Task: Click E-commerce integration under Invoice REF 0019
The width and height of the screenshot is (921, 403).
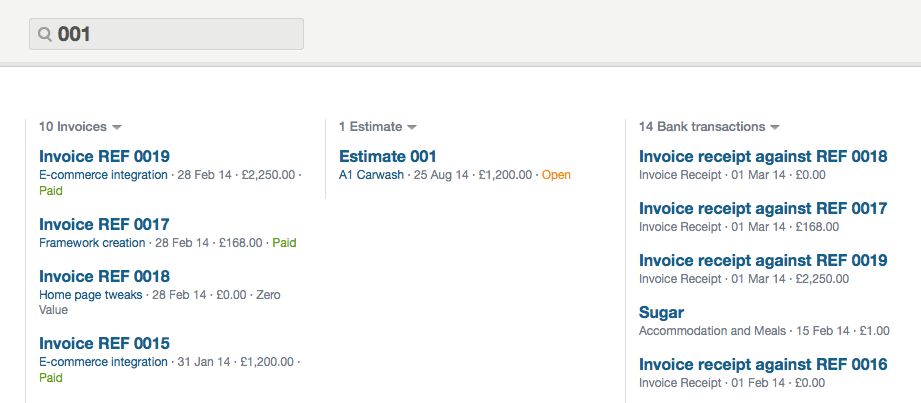Action: coord(103,175)
